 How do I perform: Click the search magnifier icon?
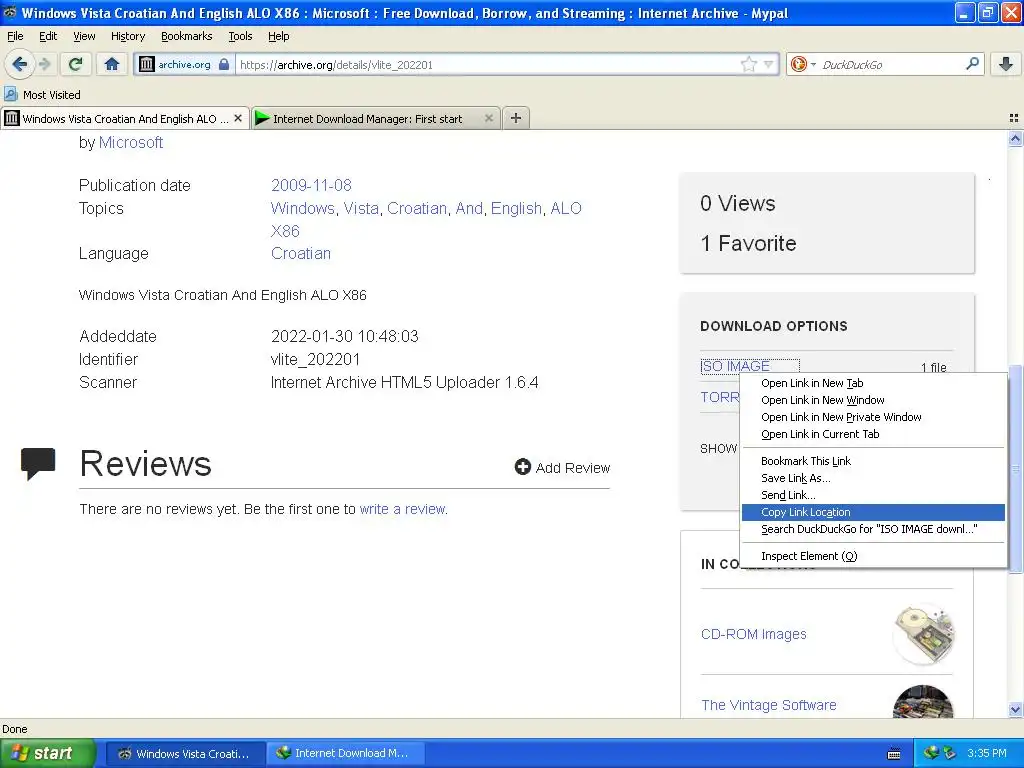pos(972,63)
